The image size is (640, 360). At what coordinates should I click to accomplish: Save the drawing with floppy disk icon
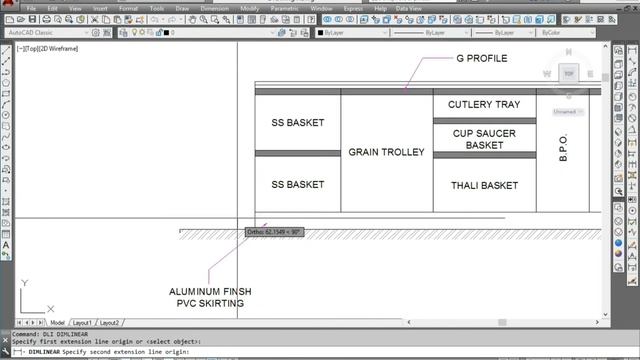coord(32,20)
